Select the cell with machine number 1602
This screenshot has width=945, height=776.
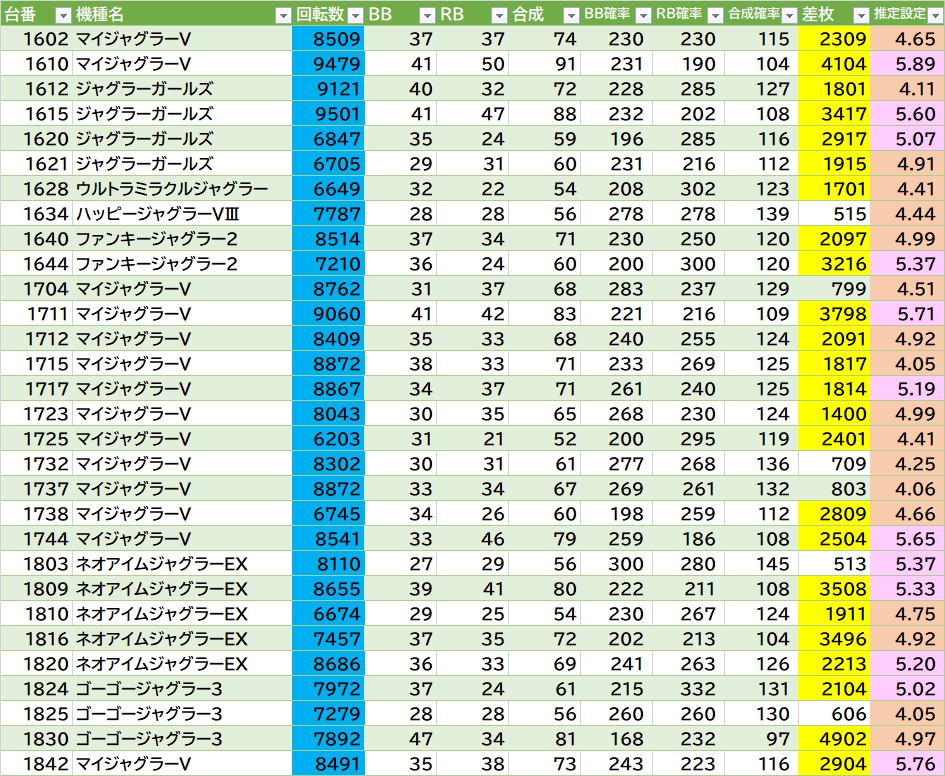coord(37,39)
